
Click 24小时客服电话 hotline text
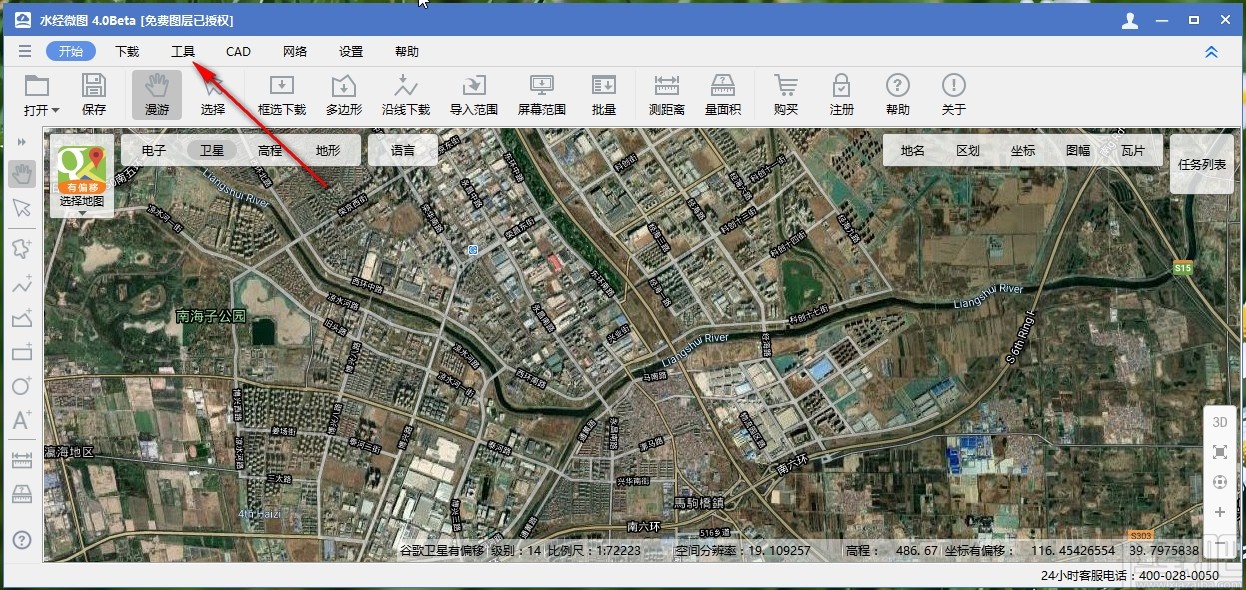click(x=1129, y=575)
